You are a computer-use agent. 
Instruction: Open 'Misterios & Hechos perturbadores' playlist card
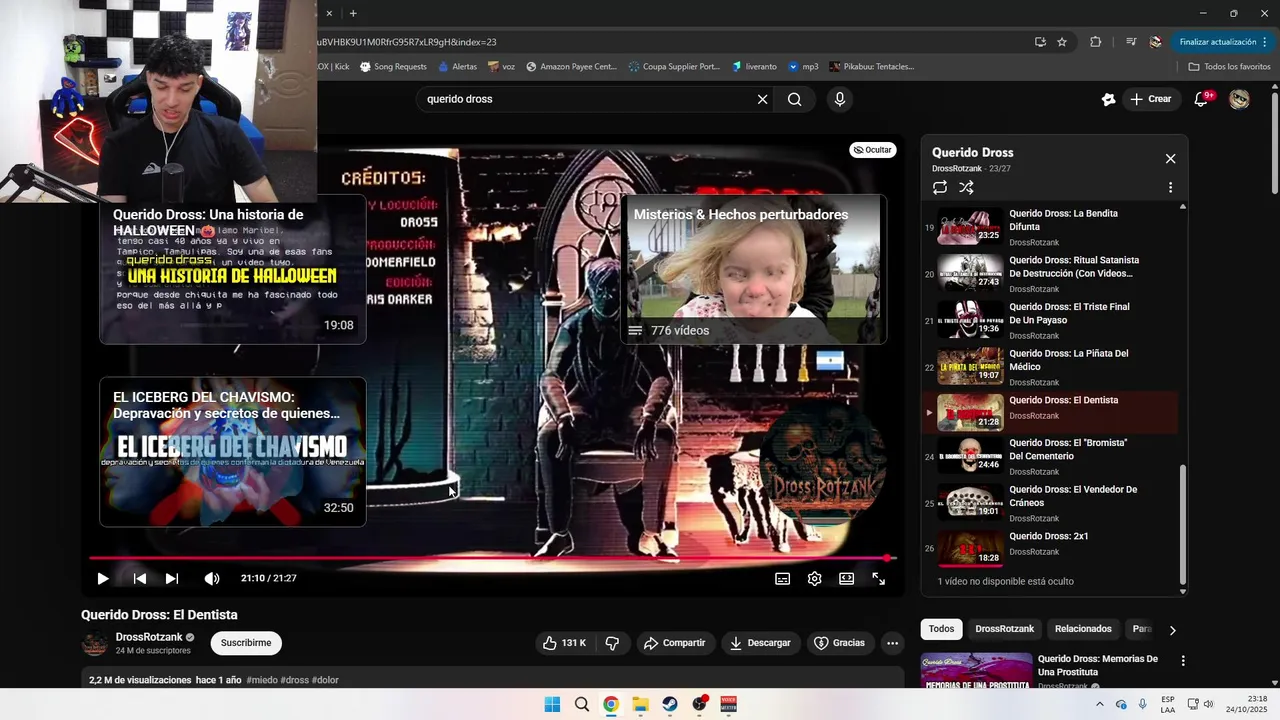point(754,269)
